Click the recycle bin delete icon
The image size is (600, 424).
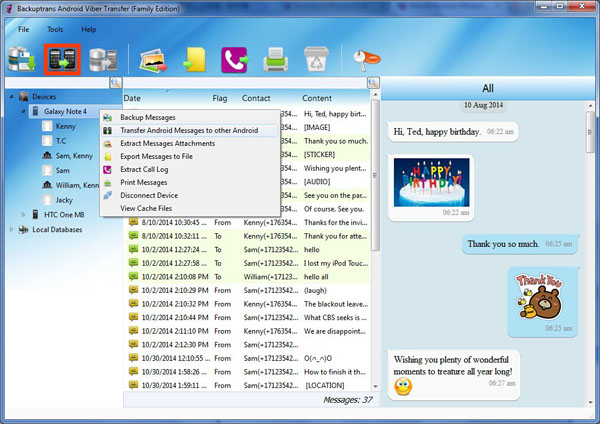click(316, 61)
